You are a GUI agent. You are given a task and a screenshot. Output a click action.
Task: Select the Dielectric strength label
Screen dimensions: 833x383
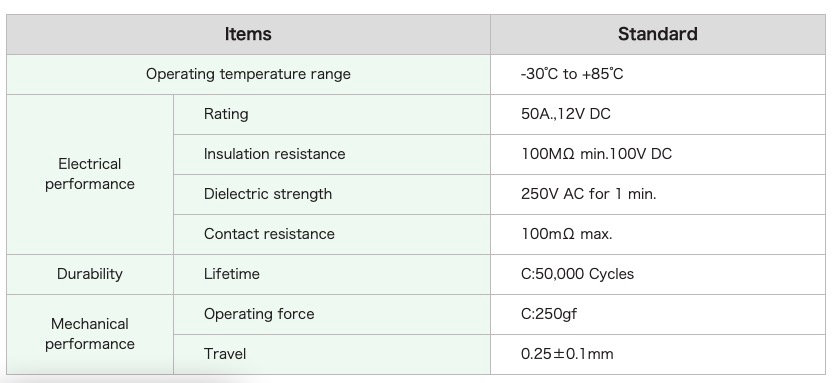click(x=268, y=194)
